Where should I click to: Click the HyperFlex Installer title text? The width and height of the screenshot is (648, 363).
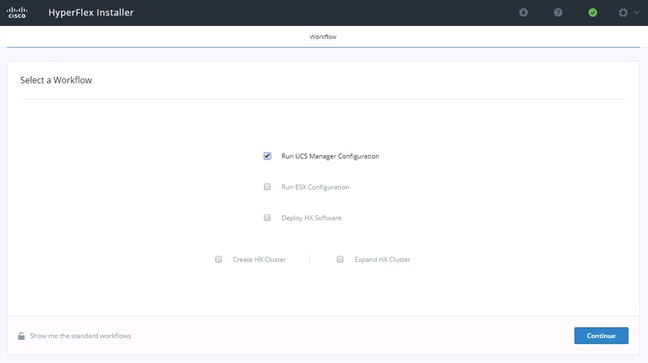coord(91,12)
